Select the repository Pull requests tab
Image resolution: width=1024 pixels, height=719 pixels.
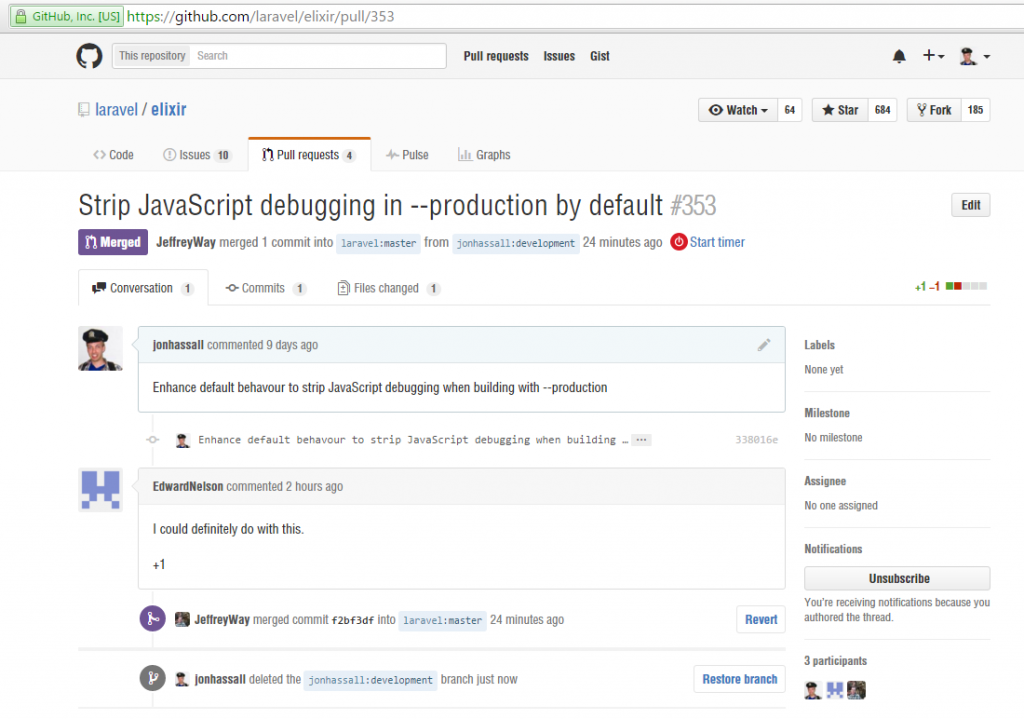click(309, 155)
